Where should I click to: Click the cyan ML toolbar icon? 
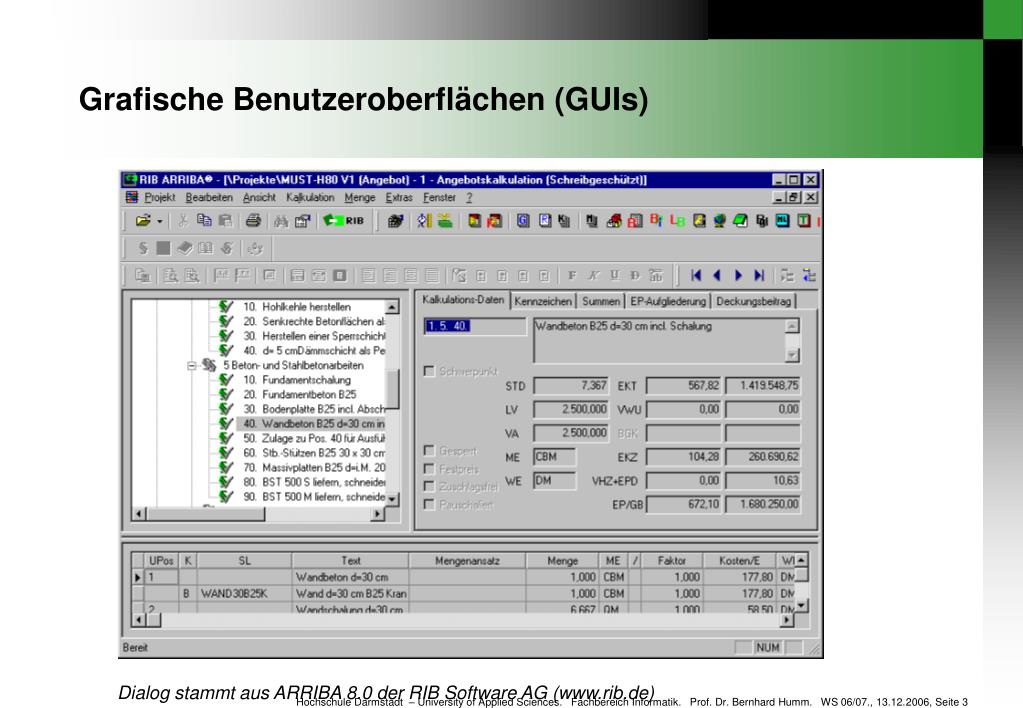782,221
